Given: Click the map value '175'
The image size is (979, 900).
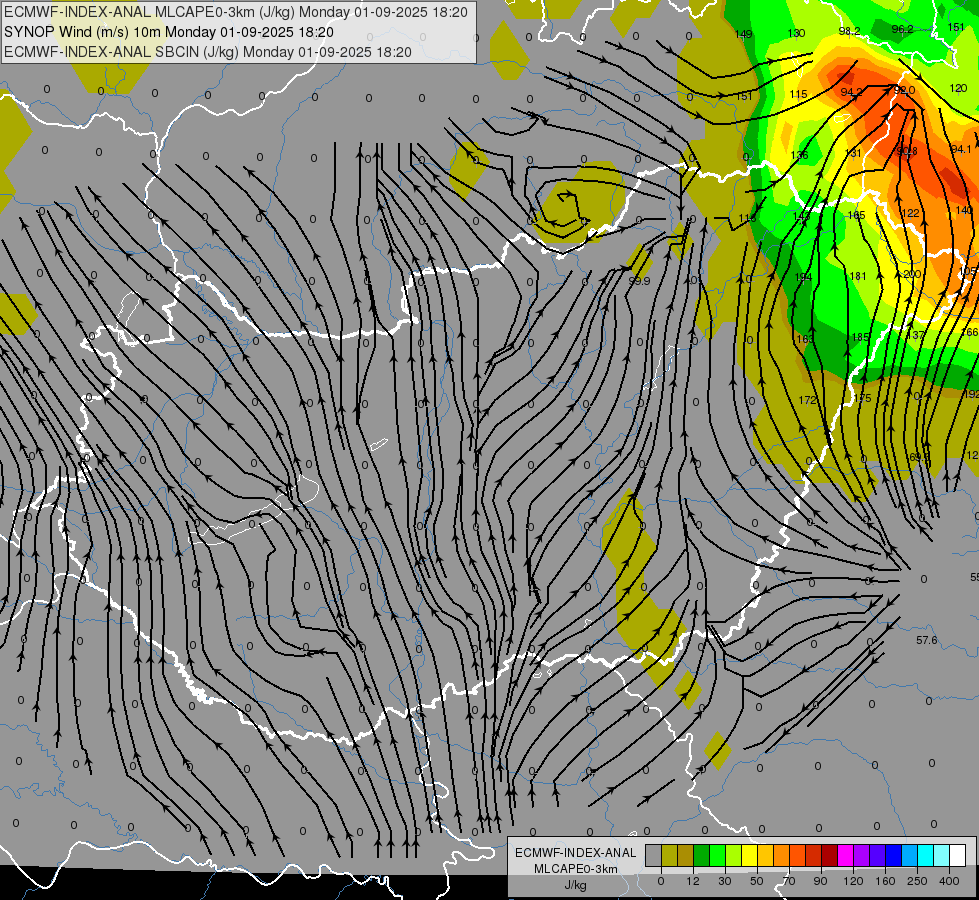Looking at the screenshot, I should tap(862, 398).
